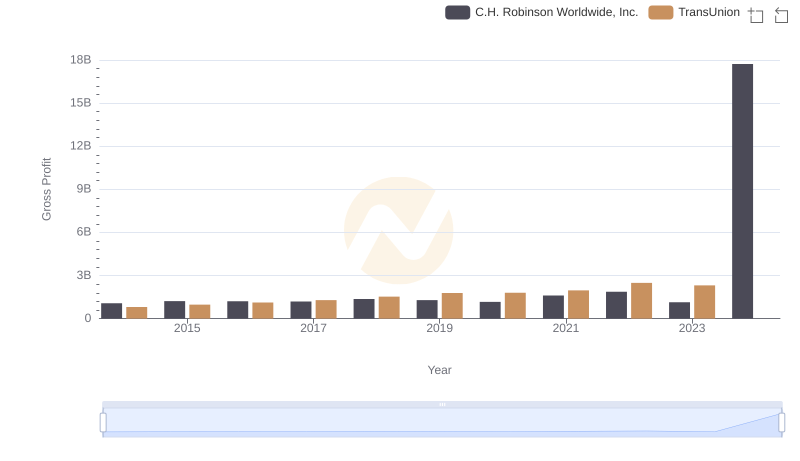This screenshot has width=800, height=461.
Task: Click the dark legend color swatch
Action: (x=457, y=12)
